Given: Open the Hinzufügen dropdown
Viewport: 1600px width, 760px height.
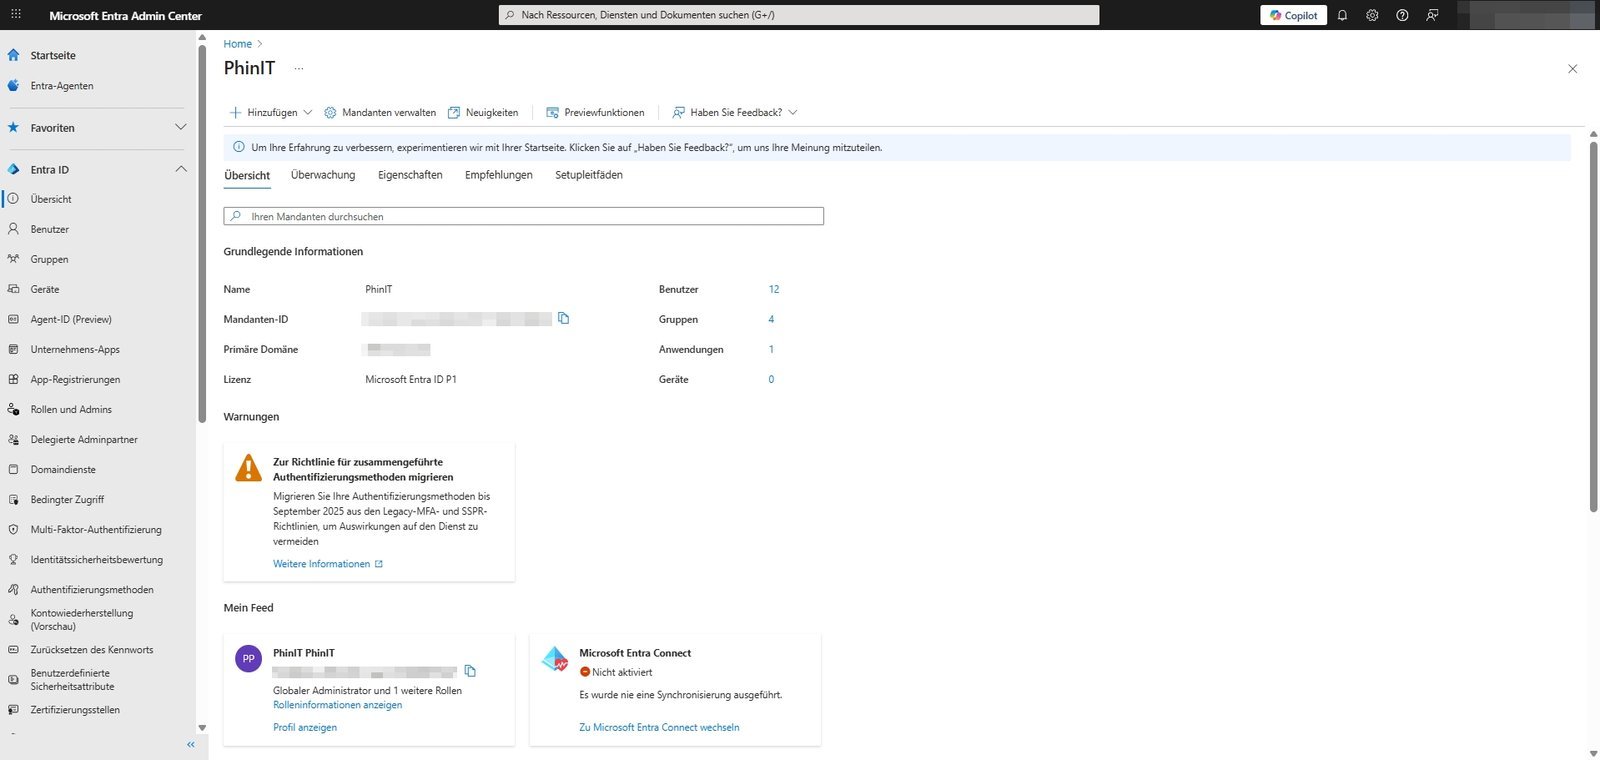Looking at the screenshot, I should [x=271, y=112].
